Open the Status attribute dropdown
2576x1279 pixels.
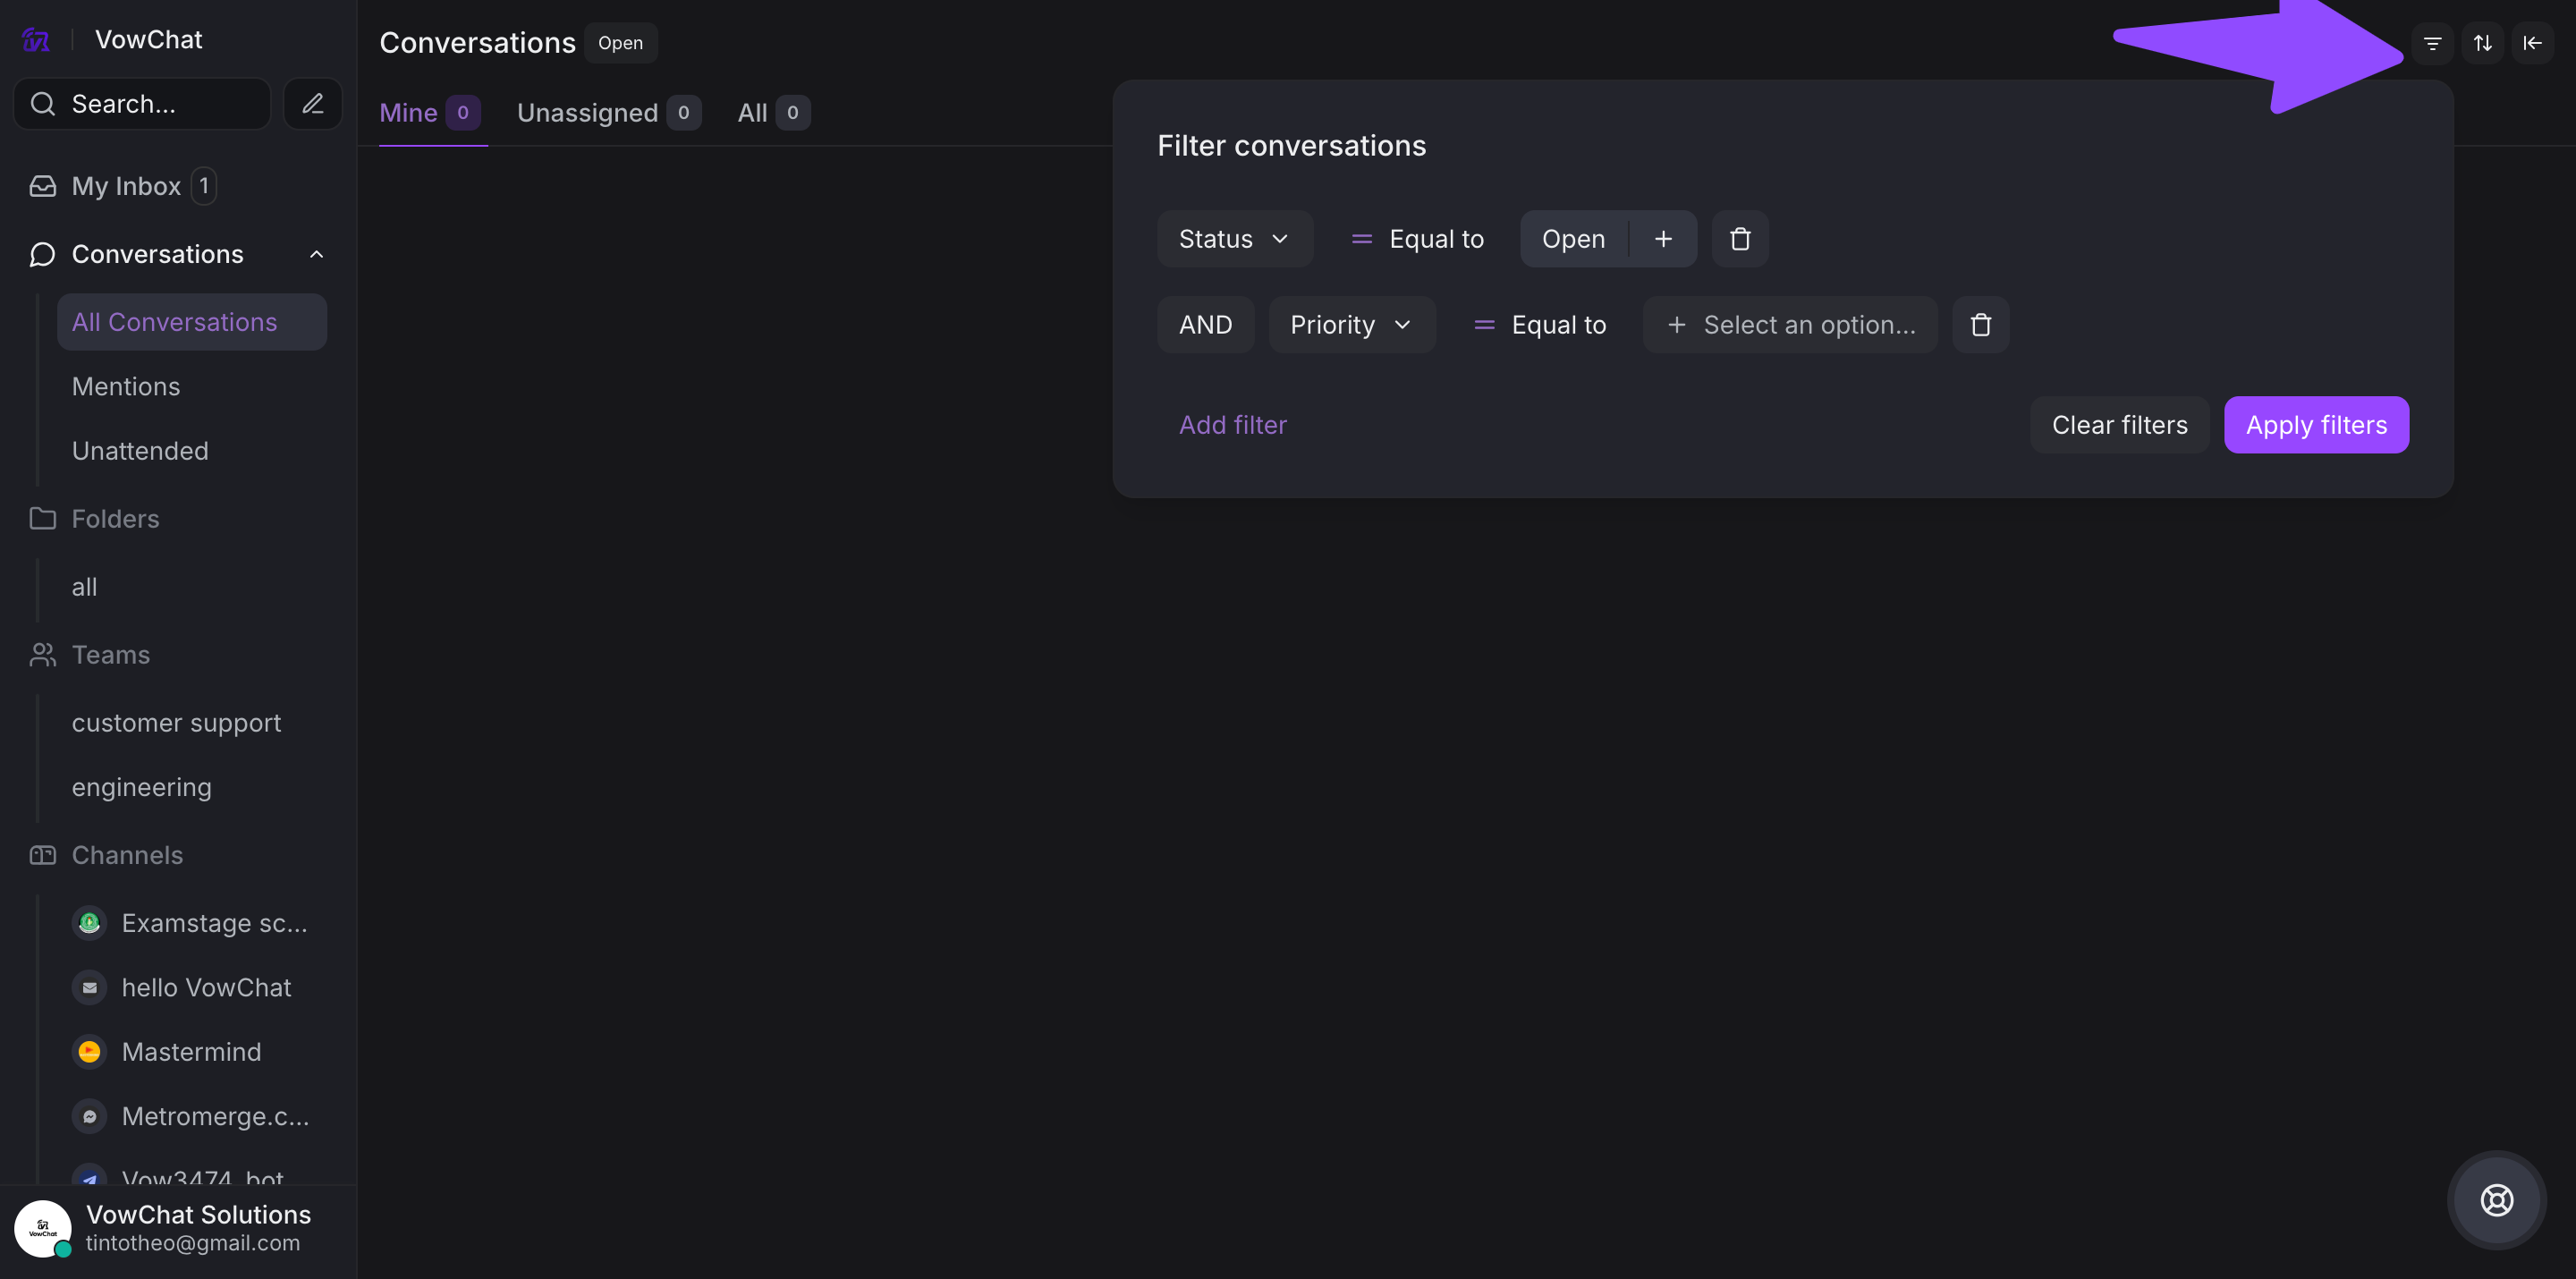point(1234,239)
